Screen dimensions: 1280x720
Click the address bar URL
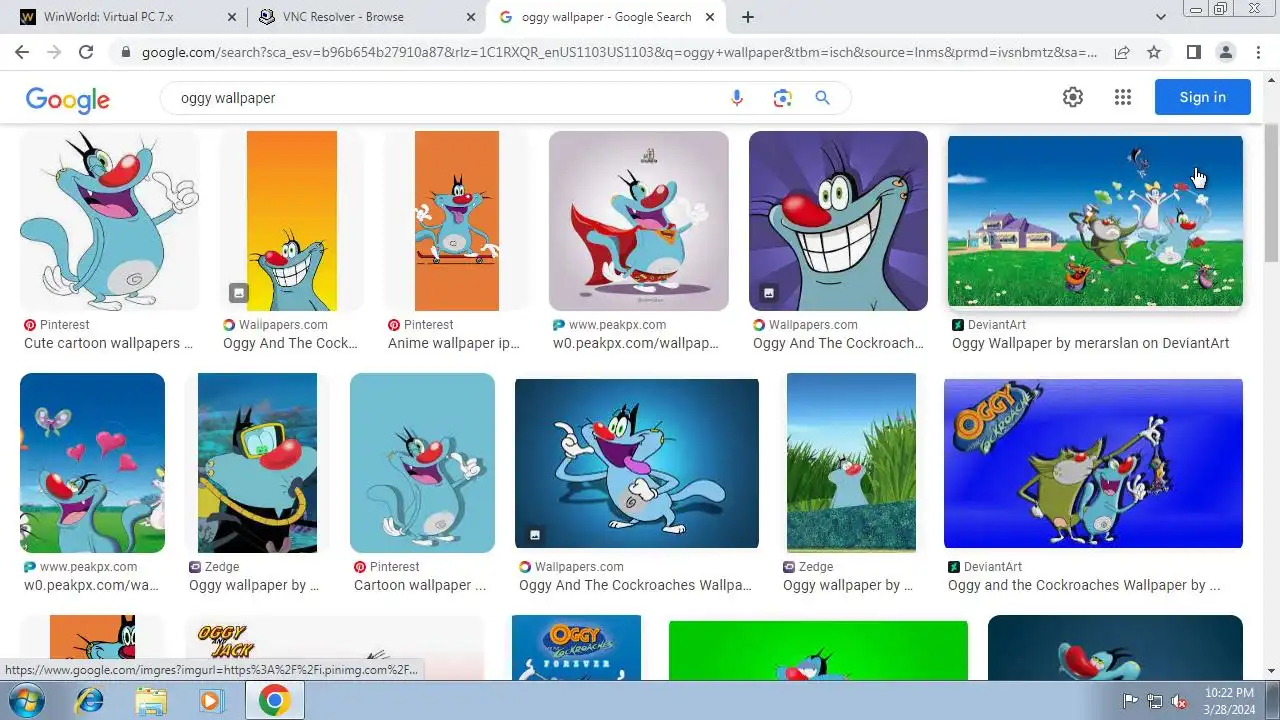tap(619, 52)
